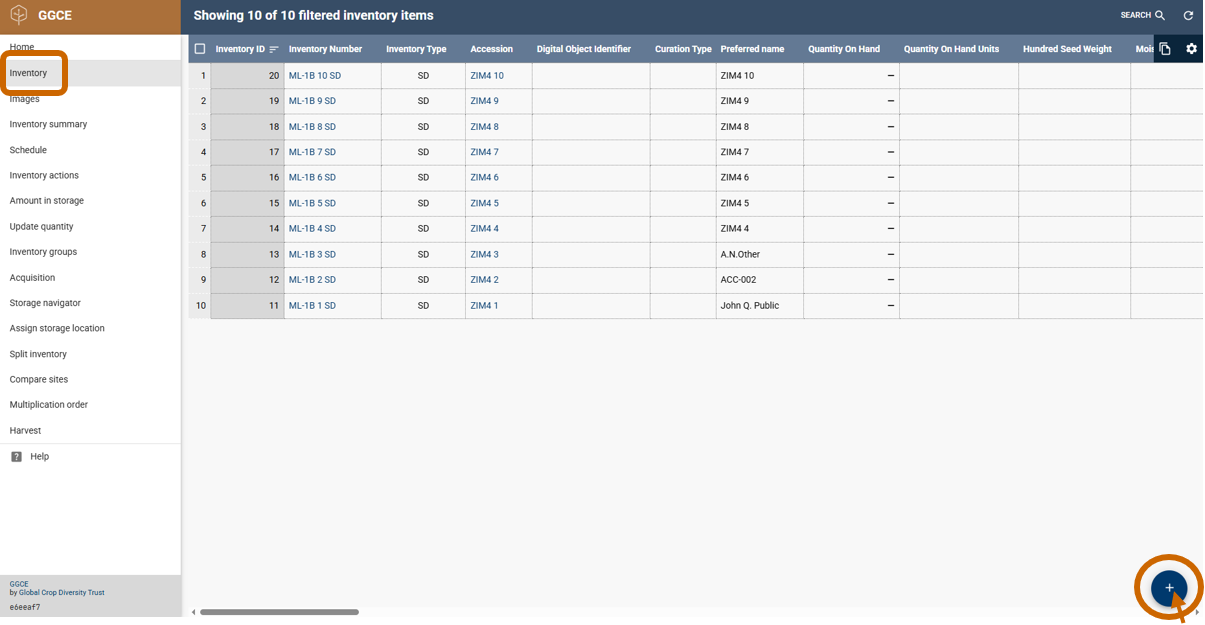Click Global Crop Diversity Trust link
The image size is (1205, 625).
[x=61, y=593]
